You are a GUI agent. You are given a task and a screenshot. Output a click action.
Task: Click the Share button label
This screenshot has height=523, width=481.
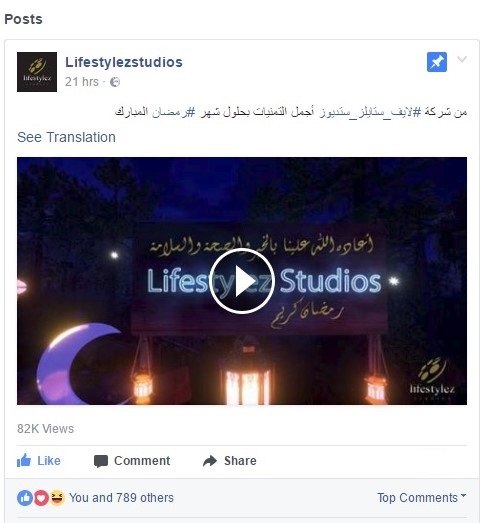tap(240, 461)
